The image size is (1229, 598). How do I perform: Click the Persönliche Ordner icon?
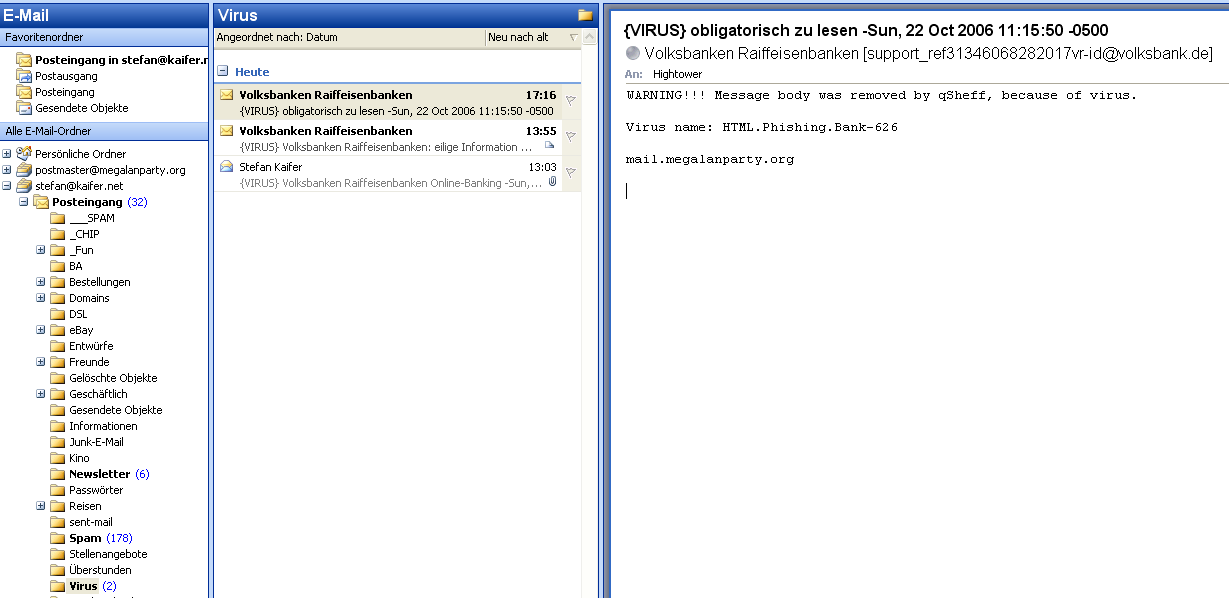pos(24,154)
